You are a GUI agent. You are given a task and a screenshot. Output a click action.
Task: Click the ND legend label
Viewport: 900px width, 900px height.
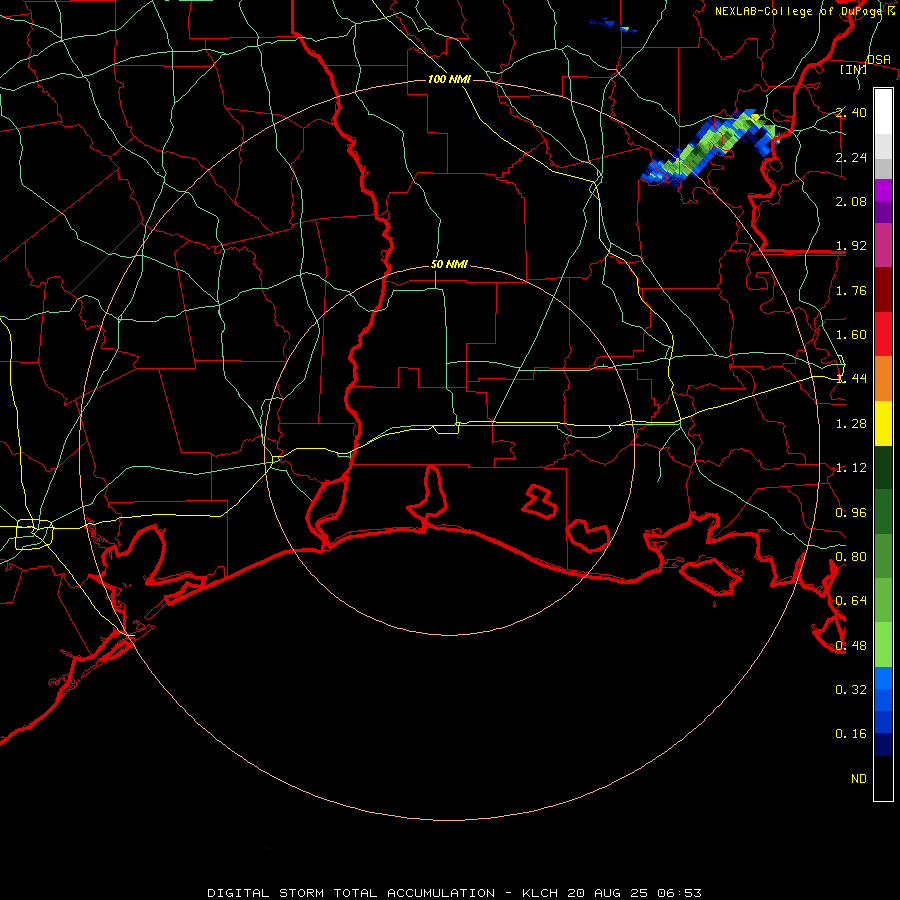coord(859,778)
